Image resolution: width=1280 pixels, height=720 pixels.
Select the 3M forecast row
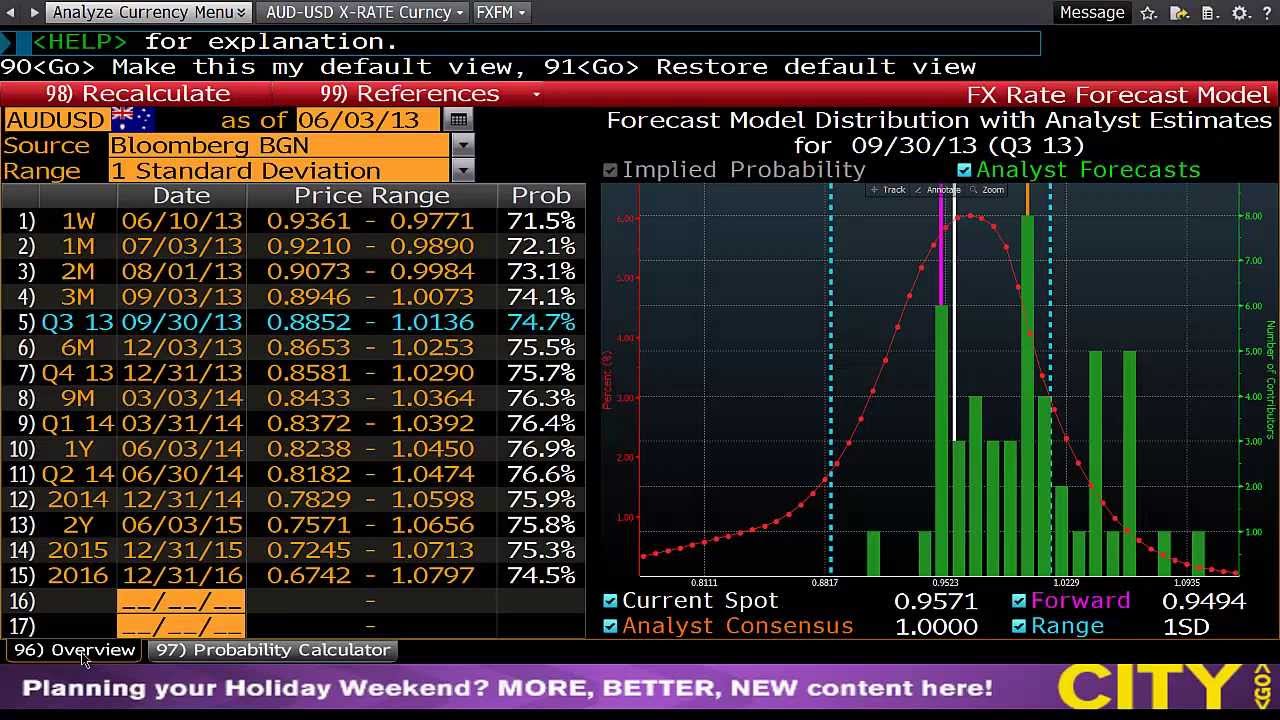click(x=293, y=297)
